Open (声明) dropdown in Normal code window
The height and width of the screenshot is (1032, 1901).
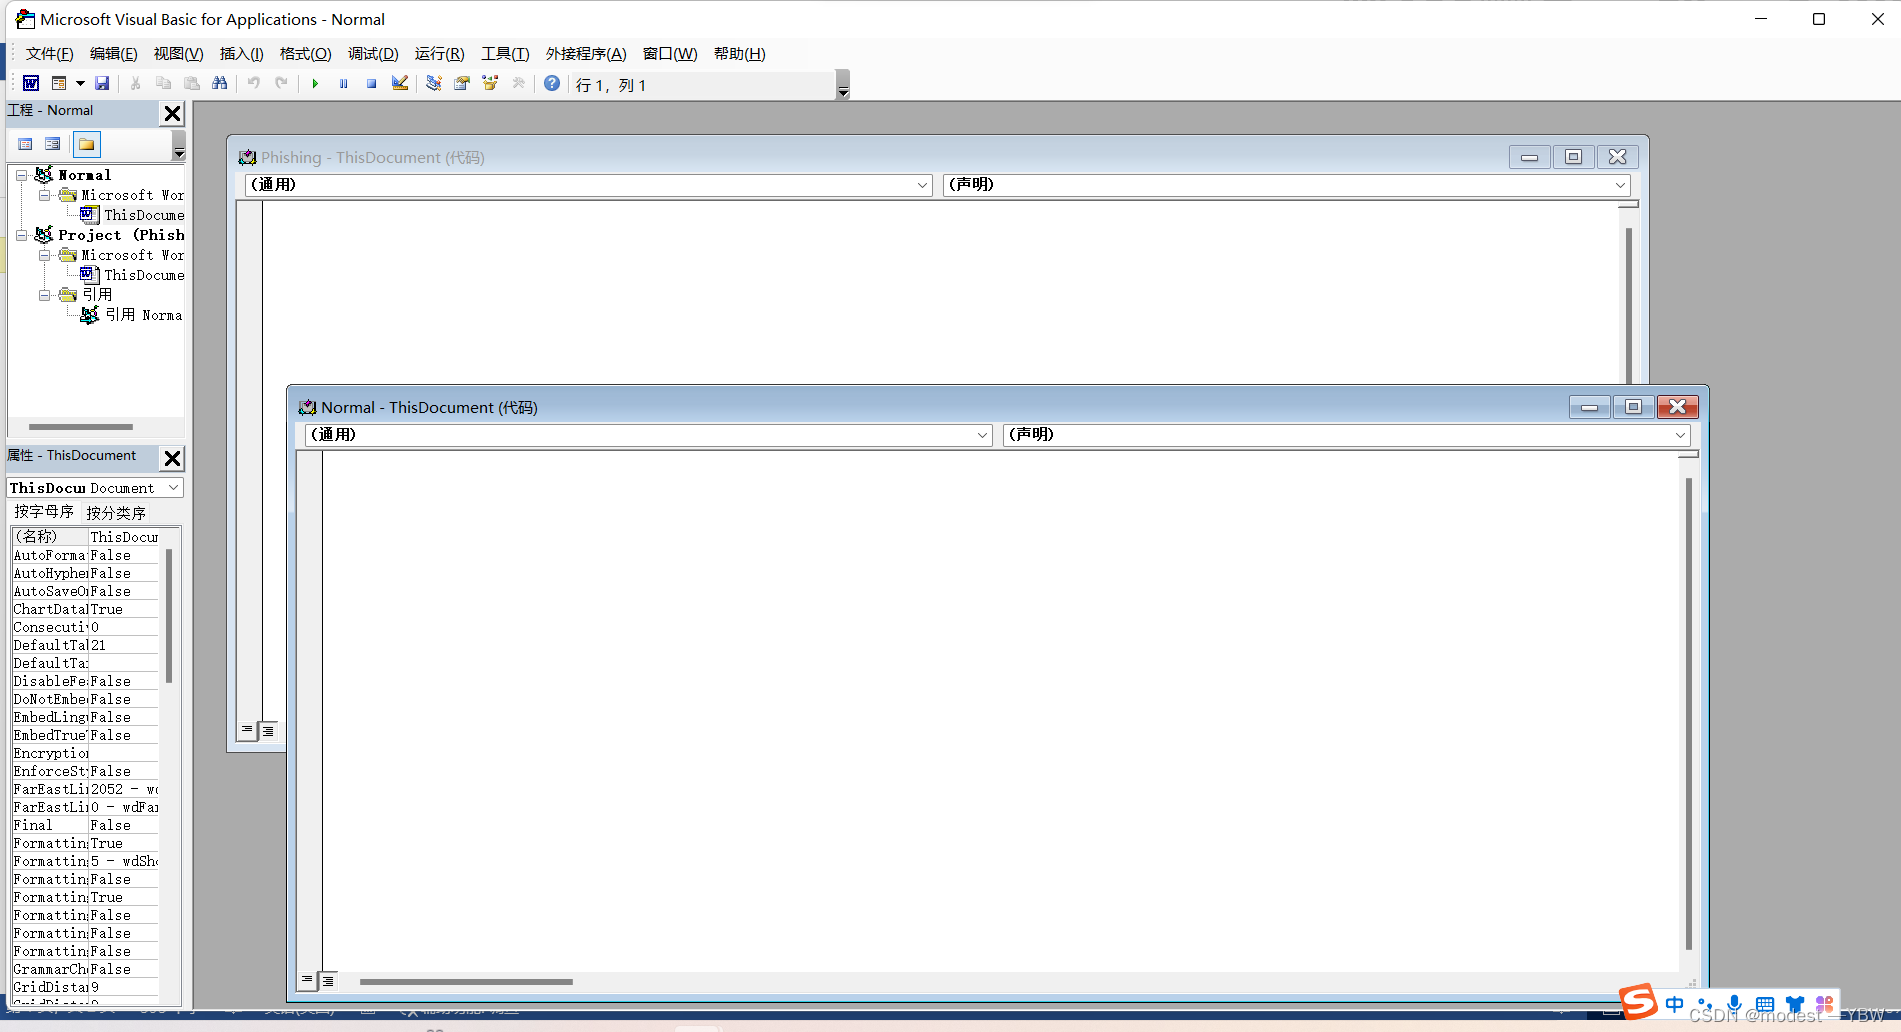pyautogui.click(x=1679, y=435)
